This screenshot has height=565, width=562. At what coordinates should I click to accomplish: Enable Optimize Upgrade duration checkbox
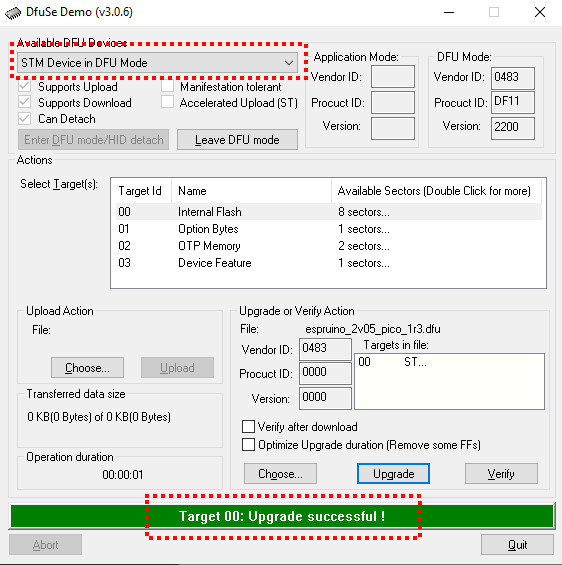click(x=248, y=445)
